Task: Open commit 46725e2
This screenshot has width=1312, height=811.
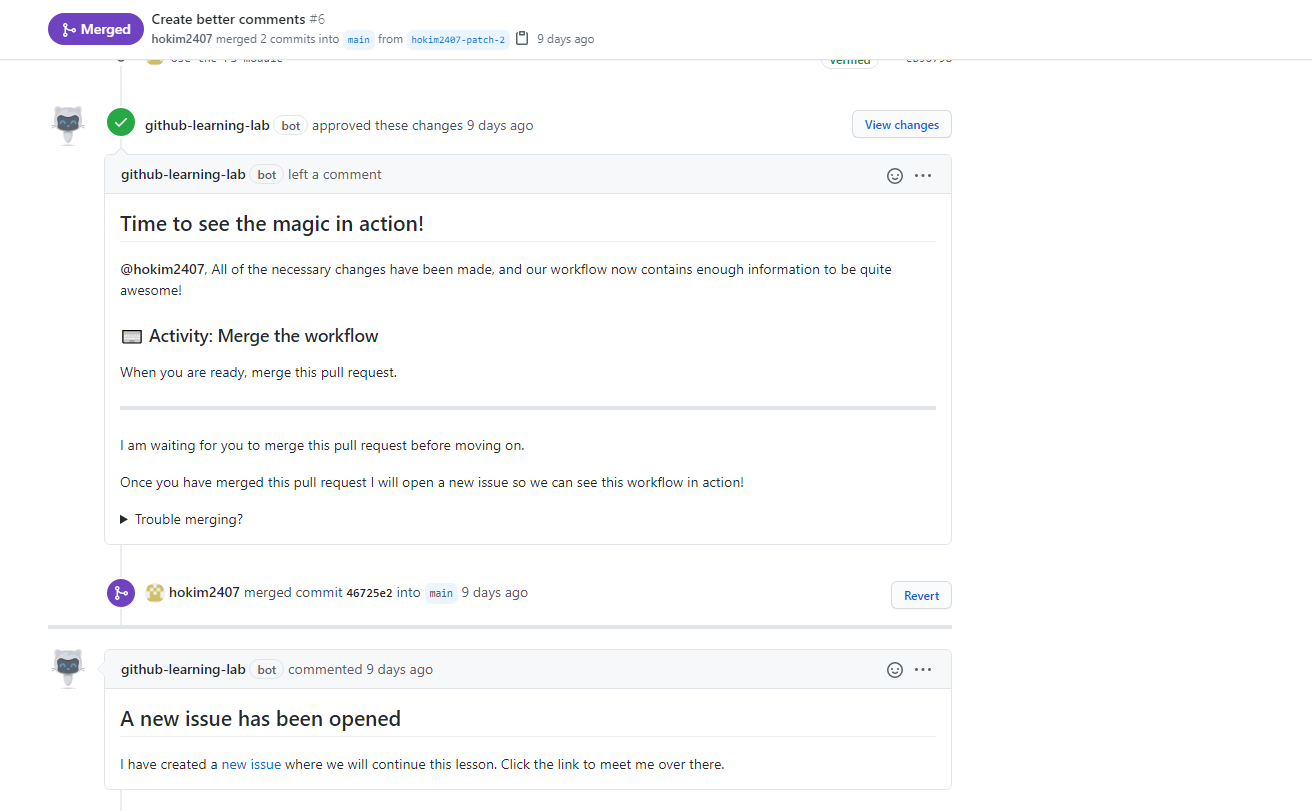Action: click(x=369, y=593)
